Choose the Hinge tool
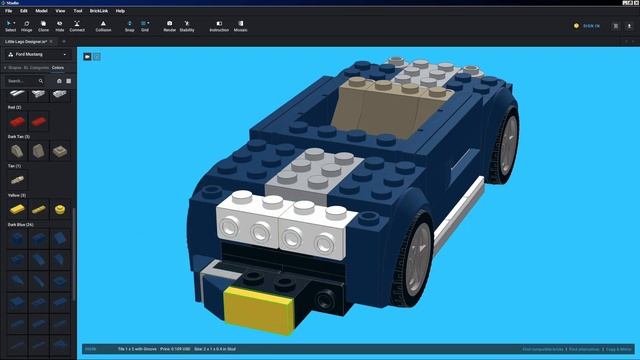 (27, 26)
